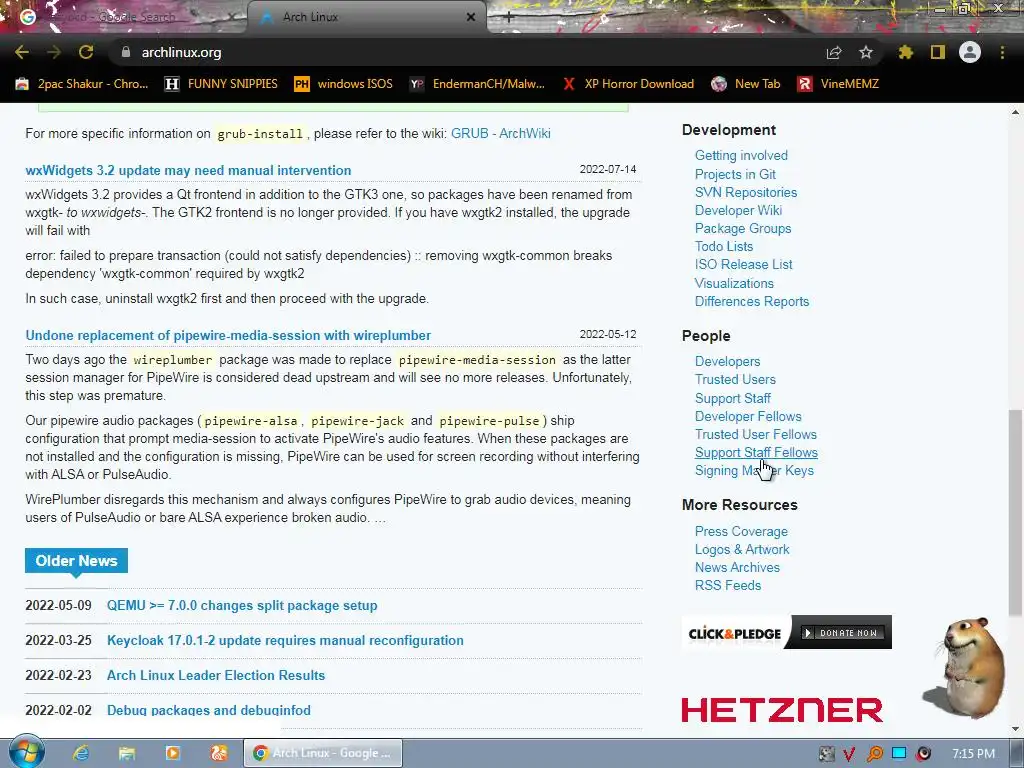Go back using the browser back arrow
Image resolution: width=1024 pixels, height=768 pixels.
tap(22, 52)
